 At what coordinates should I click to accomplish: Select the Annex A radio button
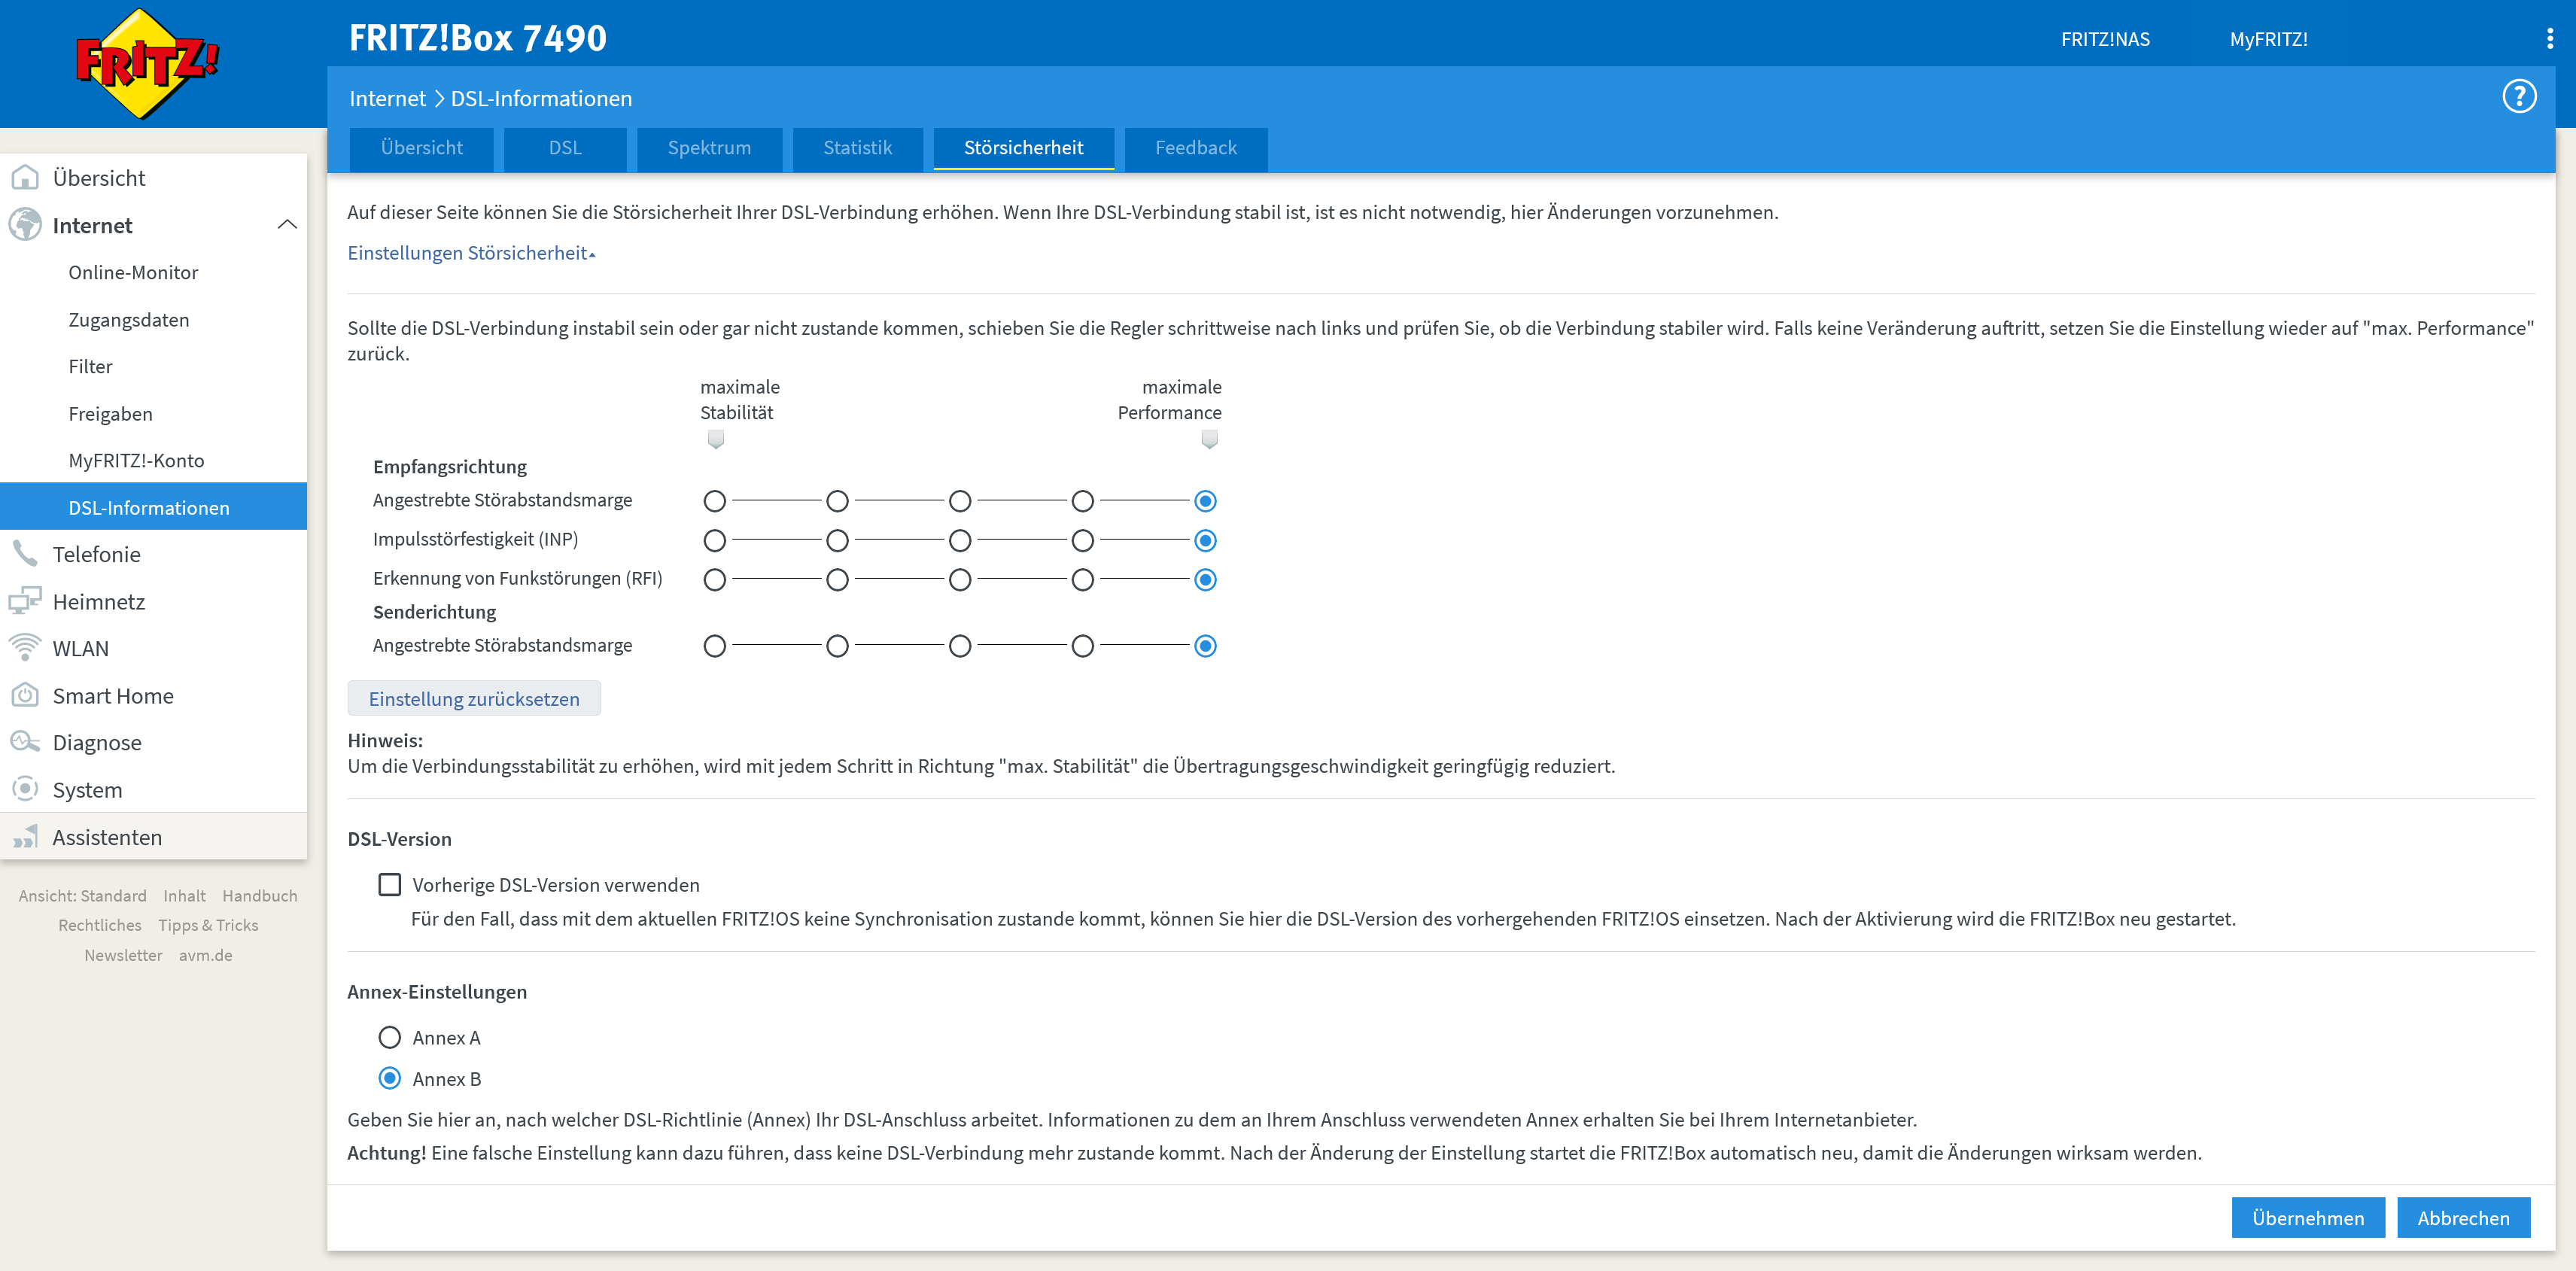coord(389,1037)
